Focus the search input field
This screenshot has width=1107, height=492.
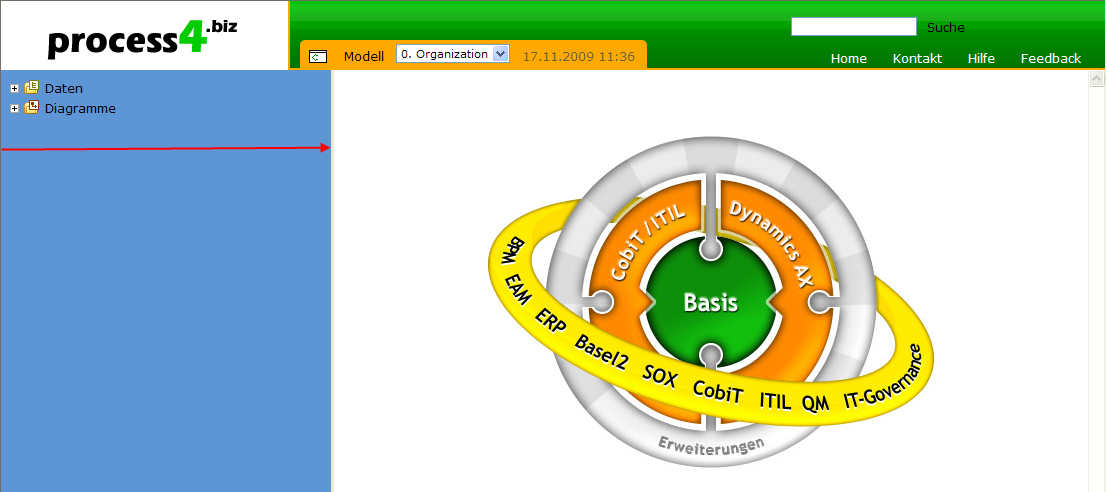[x=854, y=27]
